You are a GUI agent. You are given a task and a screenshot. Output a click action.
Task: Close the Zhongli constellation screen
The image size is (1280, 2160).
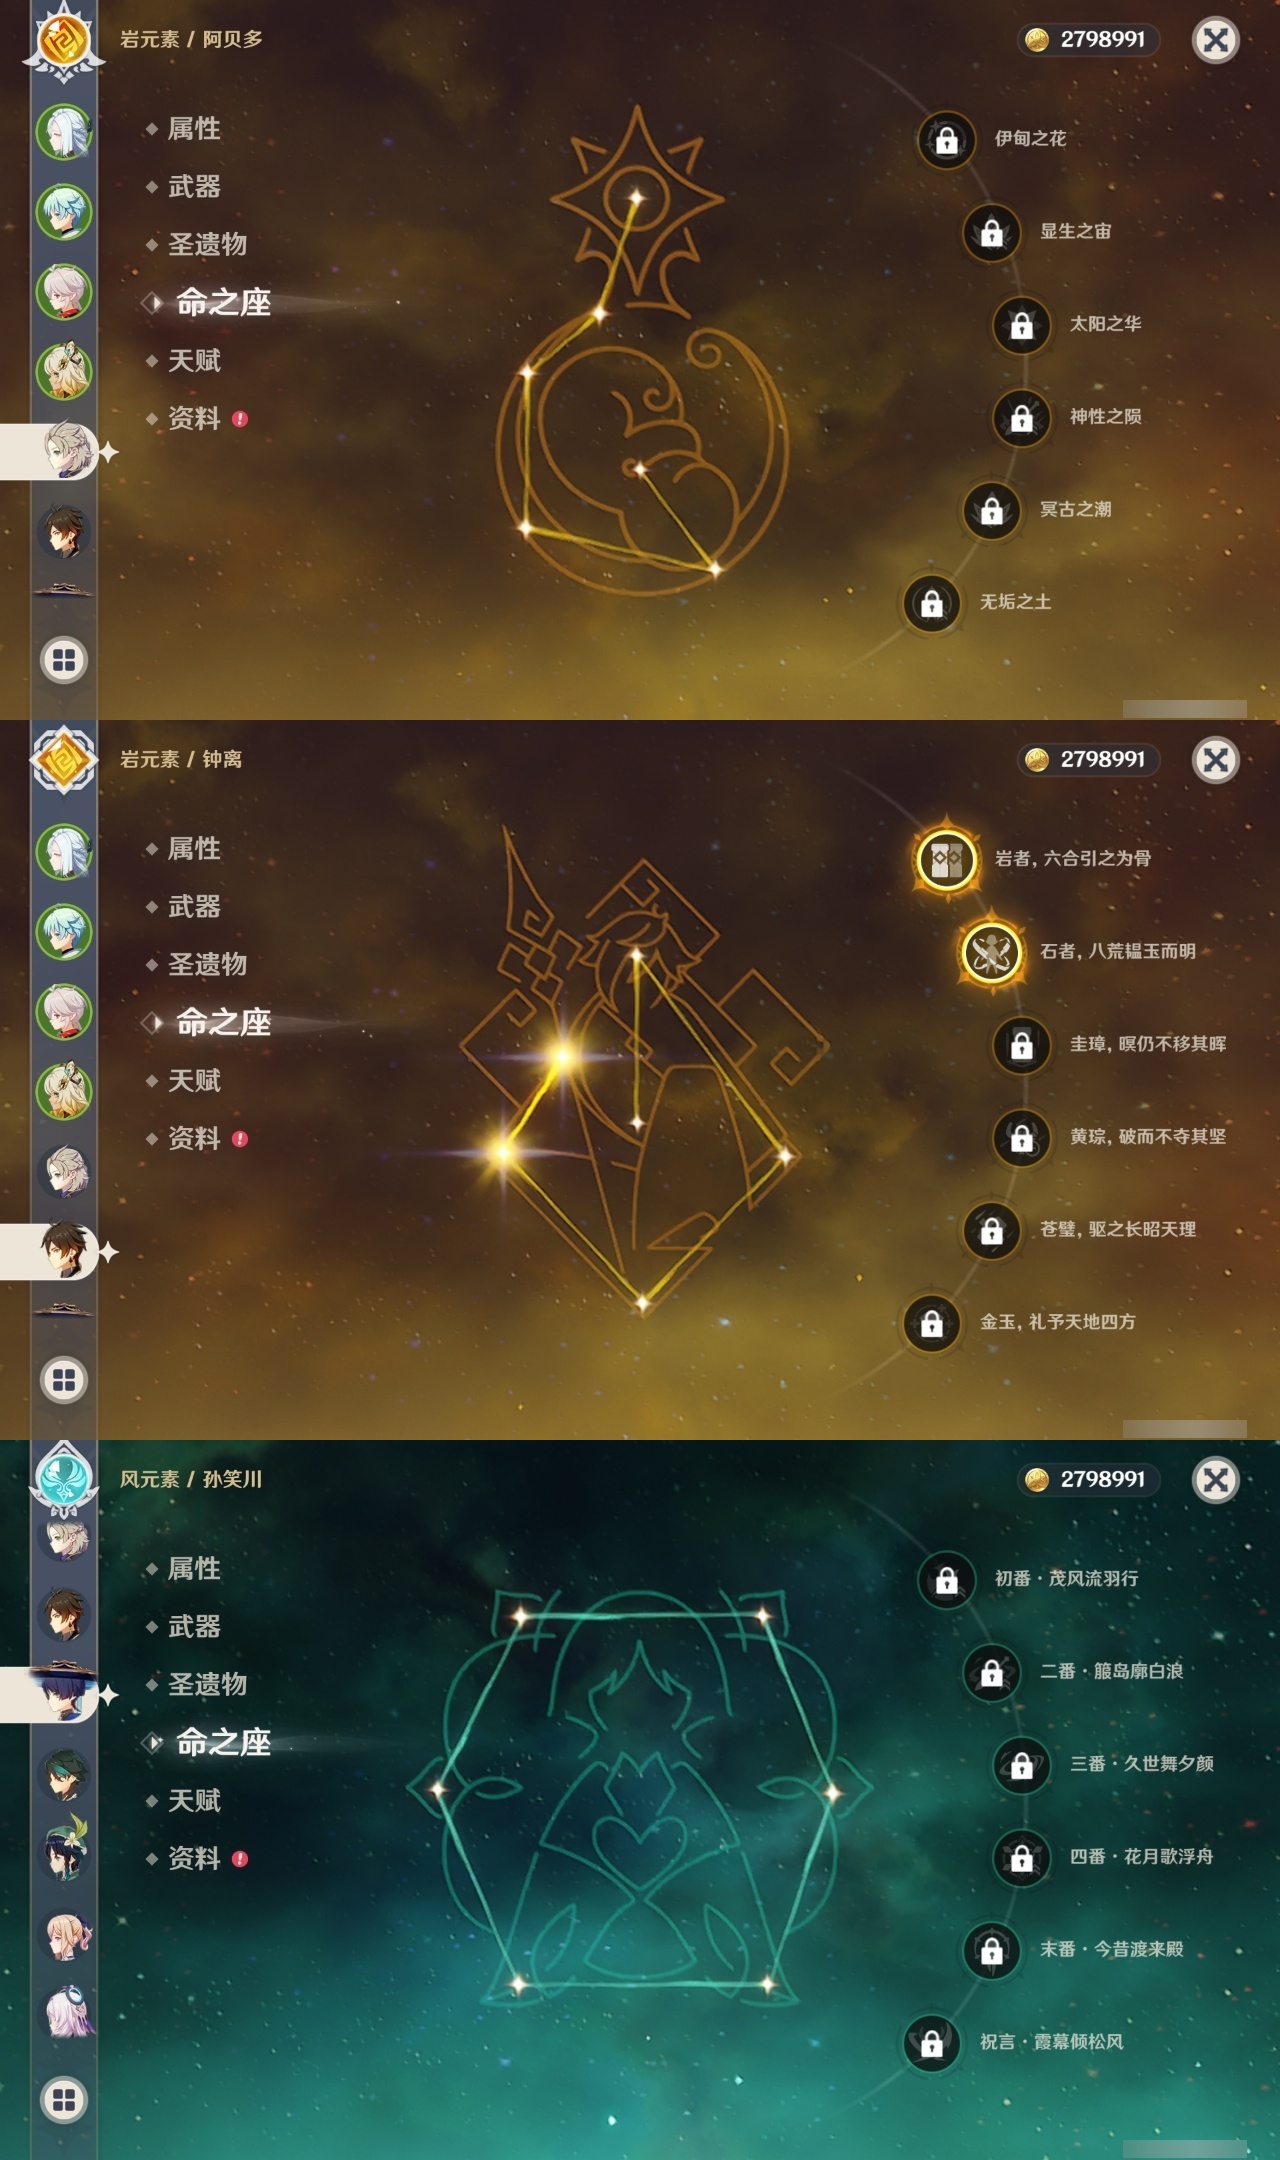(1216, 760)
